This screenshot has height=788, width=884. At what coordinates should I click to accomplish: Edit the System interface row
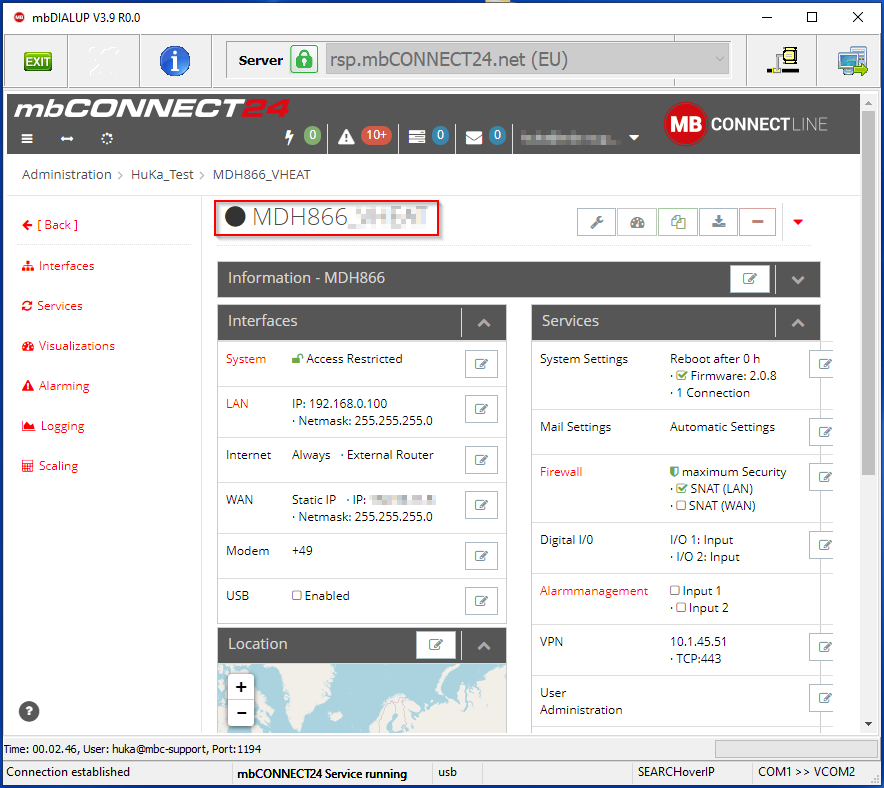point(481,364)
